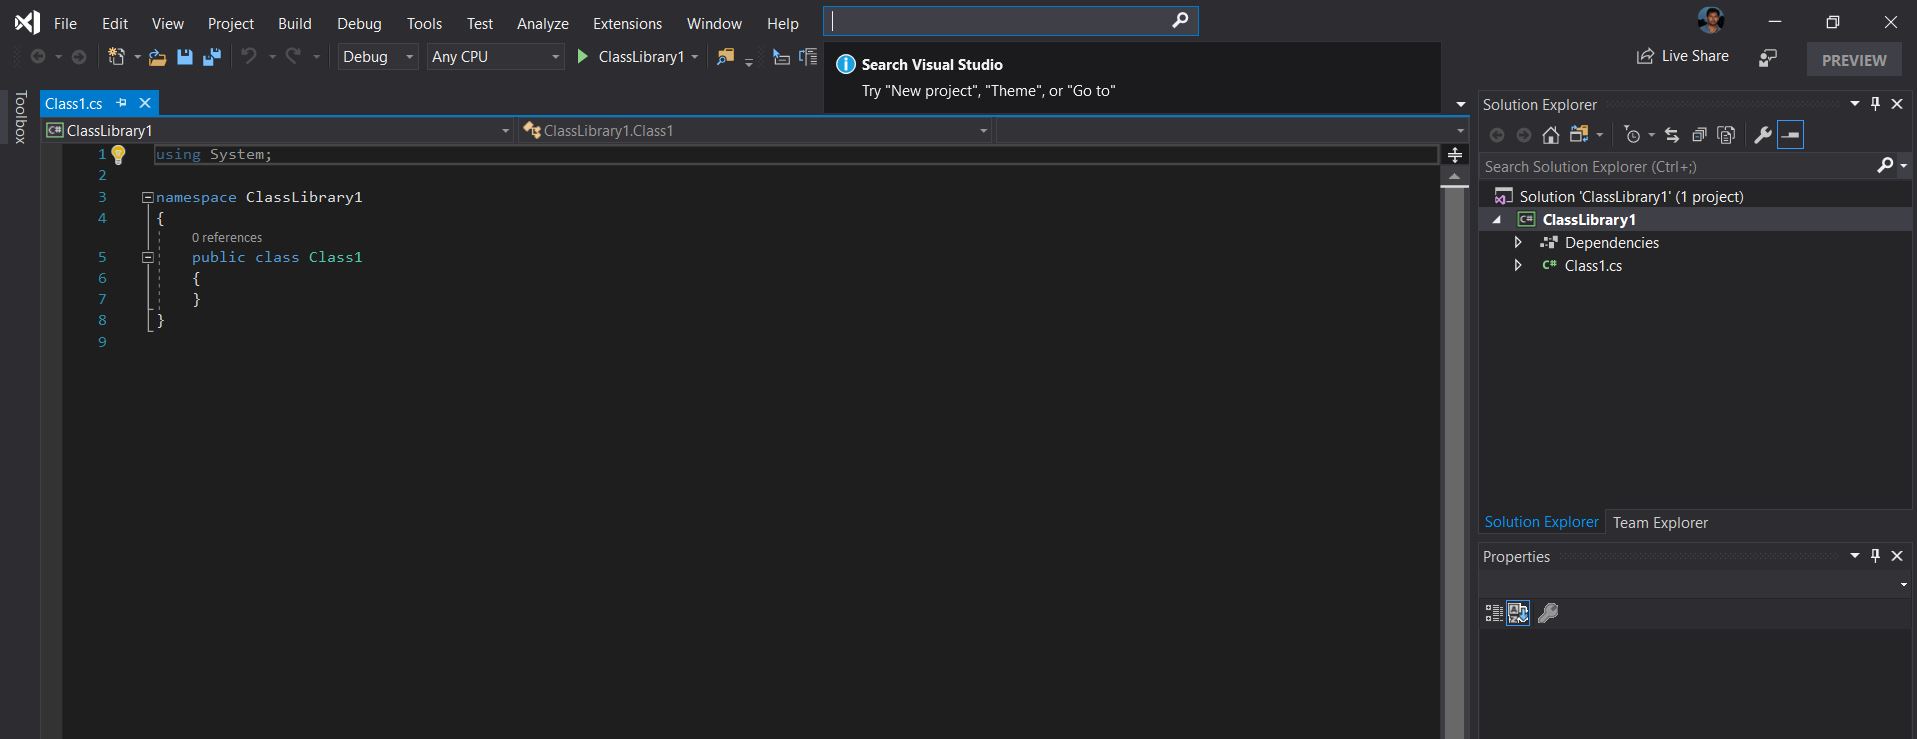The height and width of the screenshot is (739, 1917).
Task: Open the ClassLibrary1 start target dropdown arrow
Action: click(x=695, y=57)
